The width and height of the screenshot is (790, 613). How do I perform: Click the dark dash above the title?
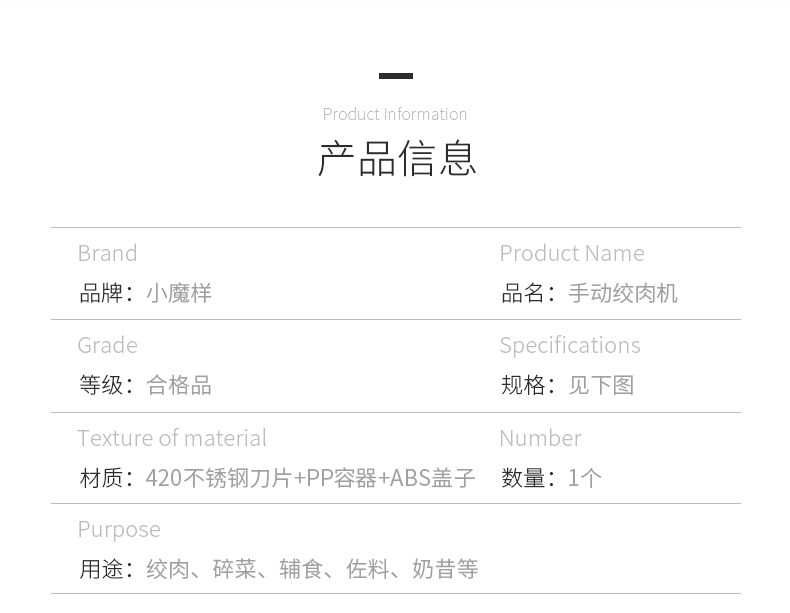click(x=396, y=76)
